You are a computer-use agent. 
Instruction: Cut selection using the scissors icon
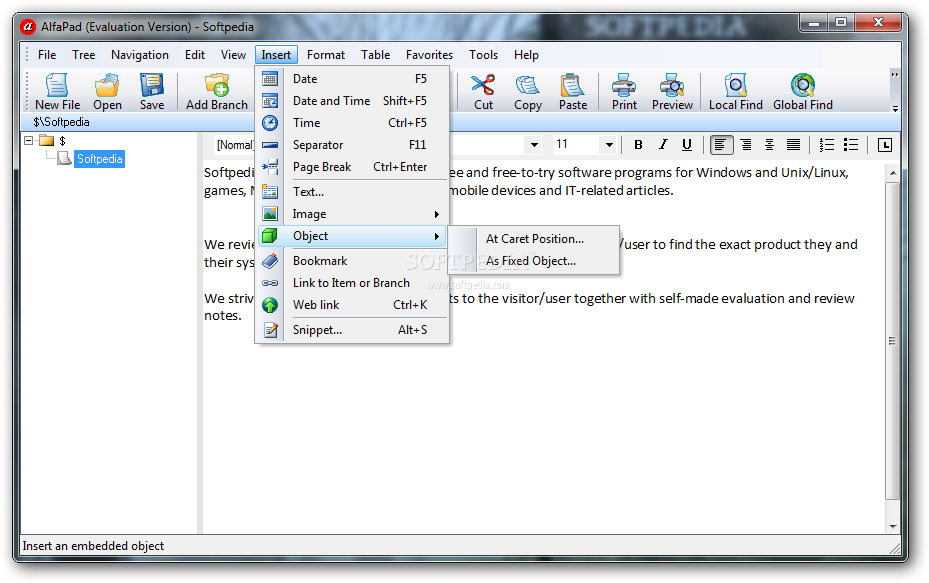483,91
